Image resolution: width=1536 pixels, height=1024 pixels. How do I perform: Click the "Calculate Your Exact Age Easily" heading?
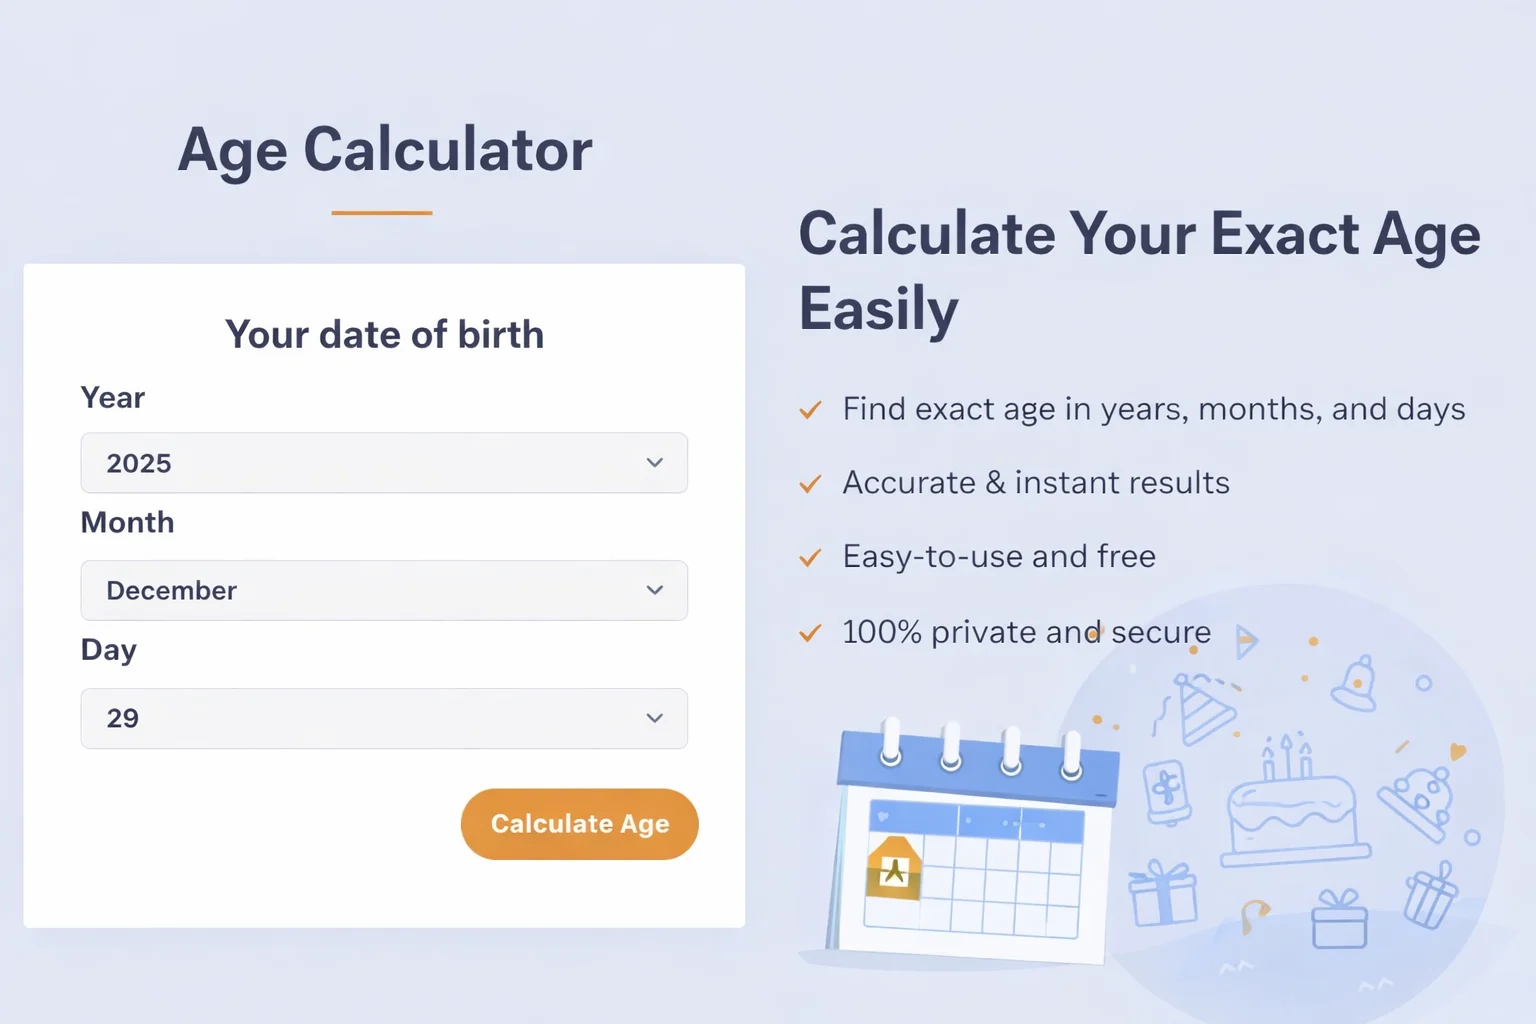click(1139, 270)
